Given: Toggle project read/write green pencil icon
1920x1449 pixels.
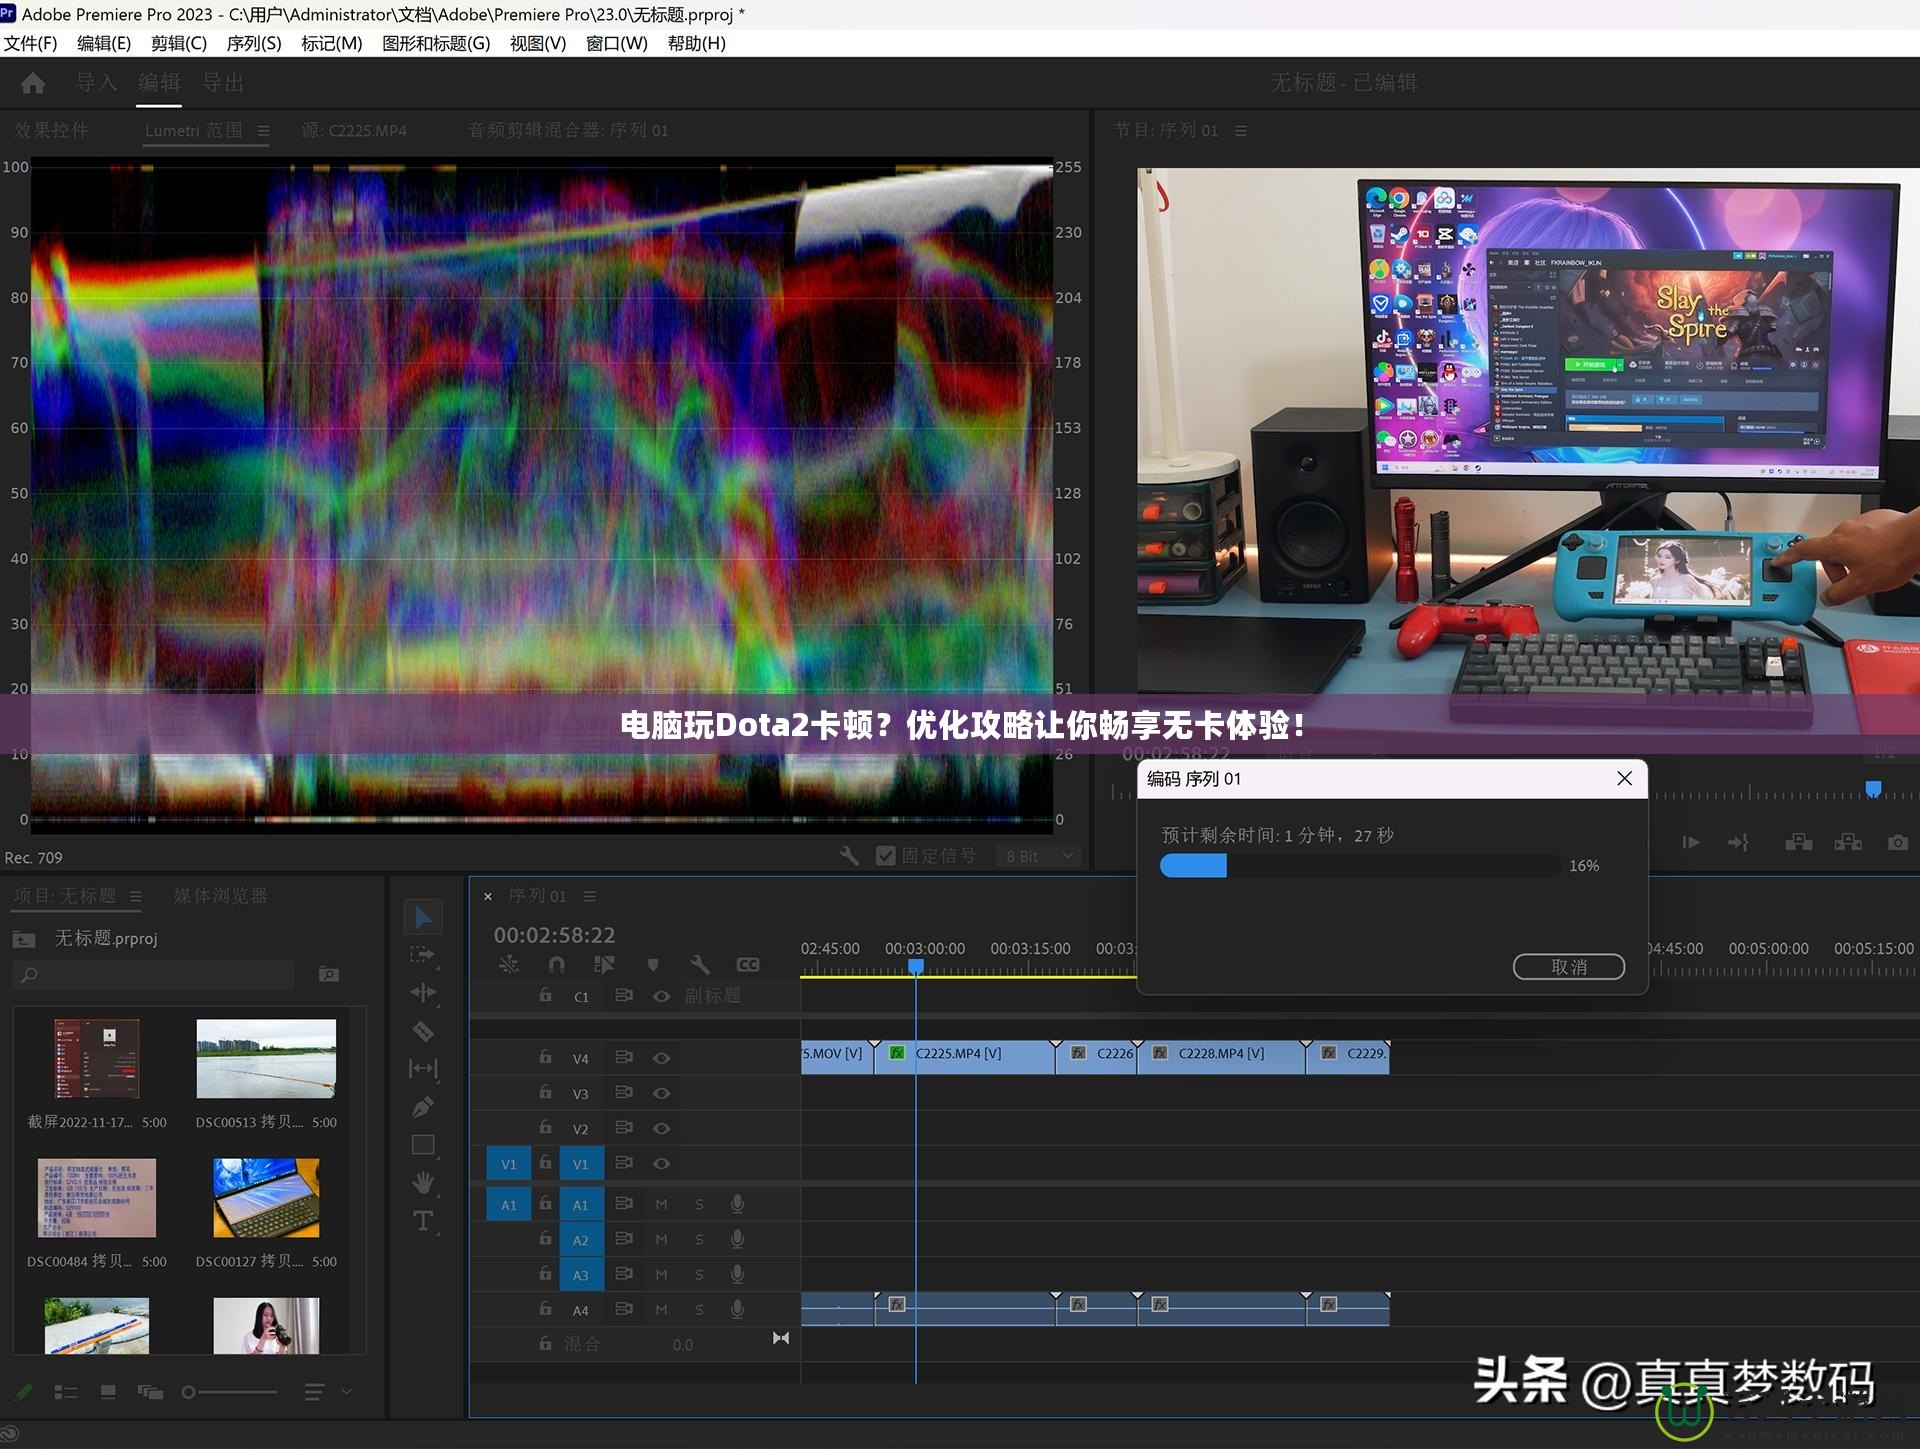Looking at the screenshot, I should pyautogui.click(x=24, y=1392).
